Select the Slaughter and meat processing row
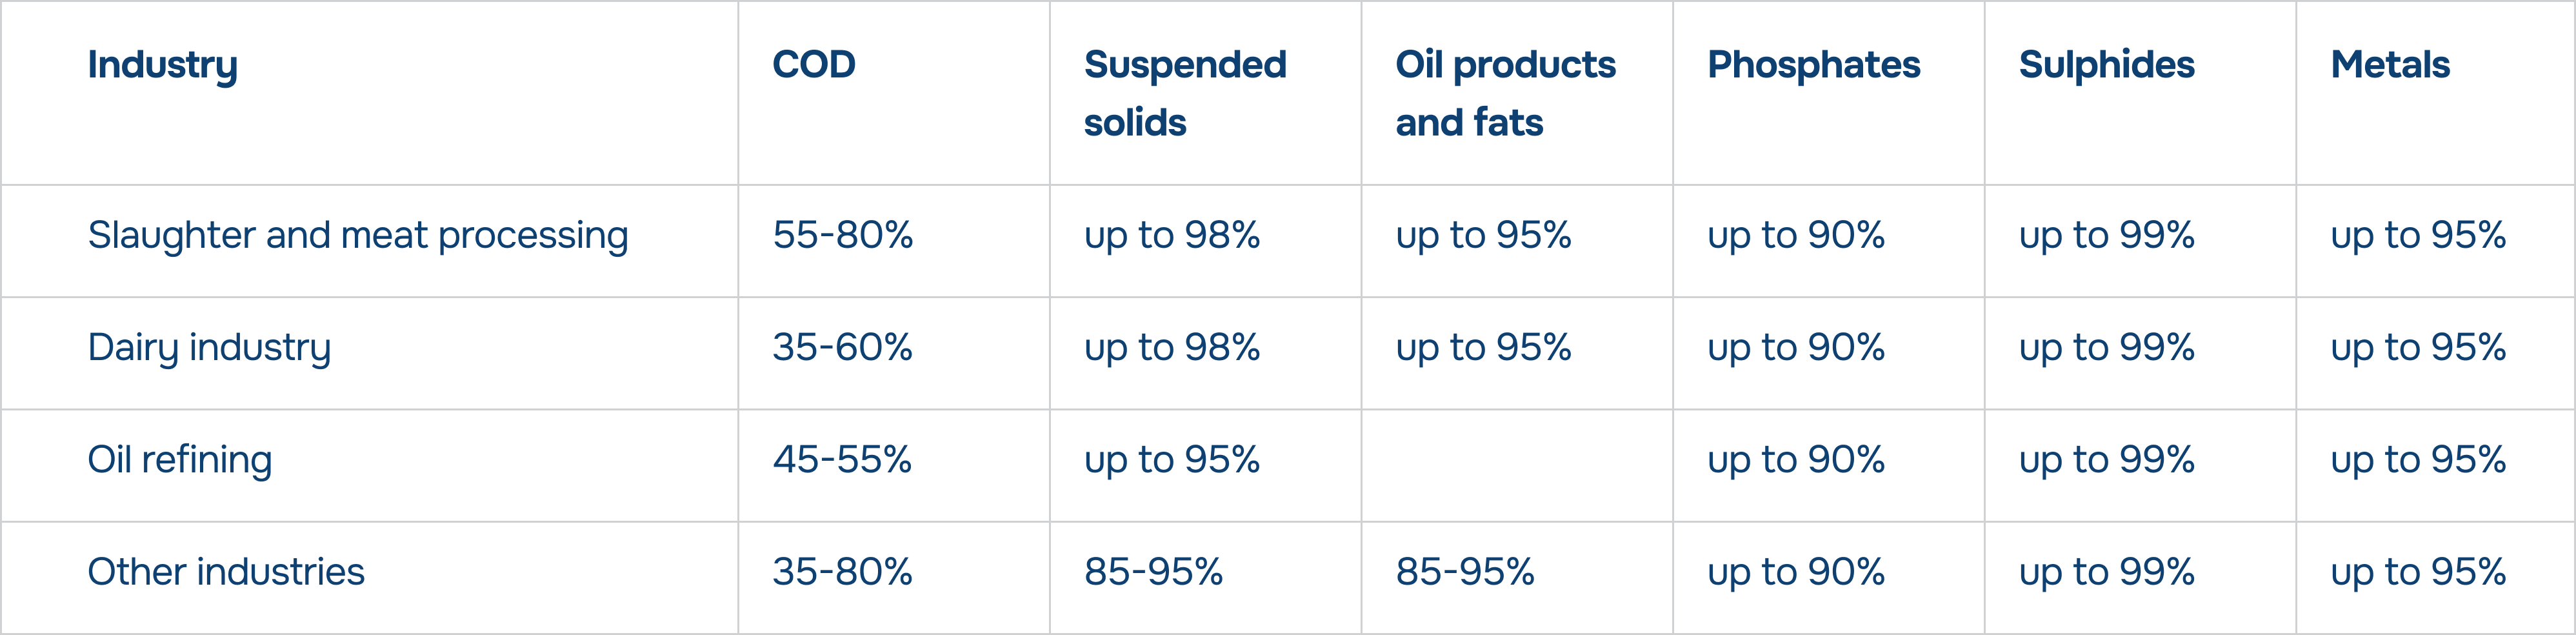The width and height of the screenshot is (2576, 635). (357, 236)
